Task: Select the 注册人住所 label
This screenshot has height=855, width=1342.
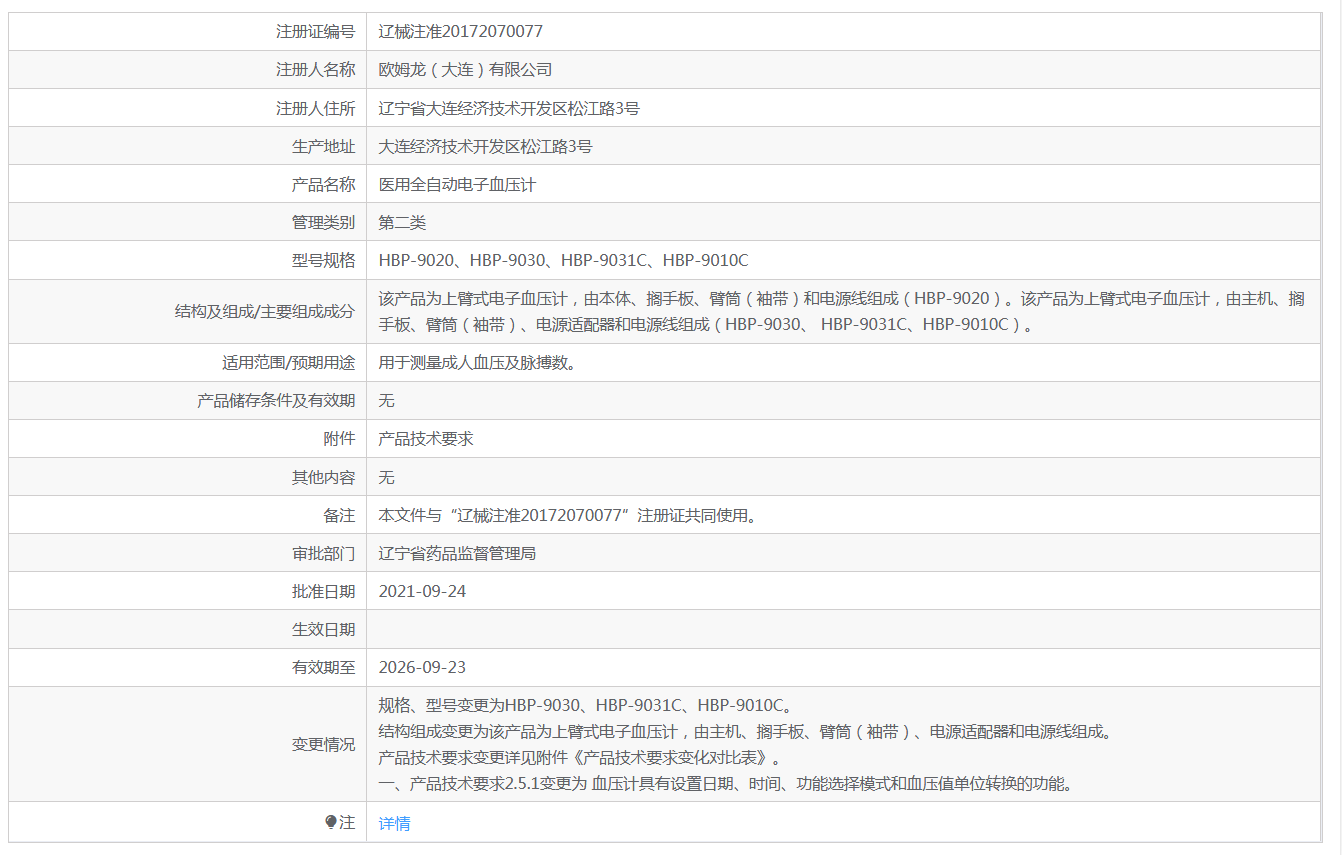Action: 315,108
